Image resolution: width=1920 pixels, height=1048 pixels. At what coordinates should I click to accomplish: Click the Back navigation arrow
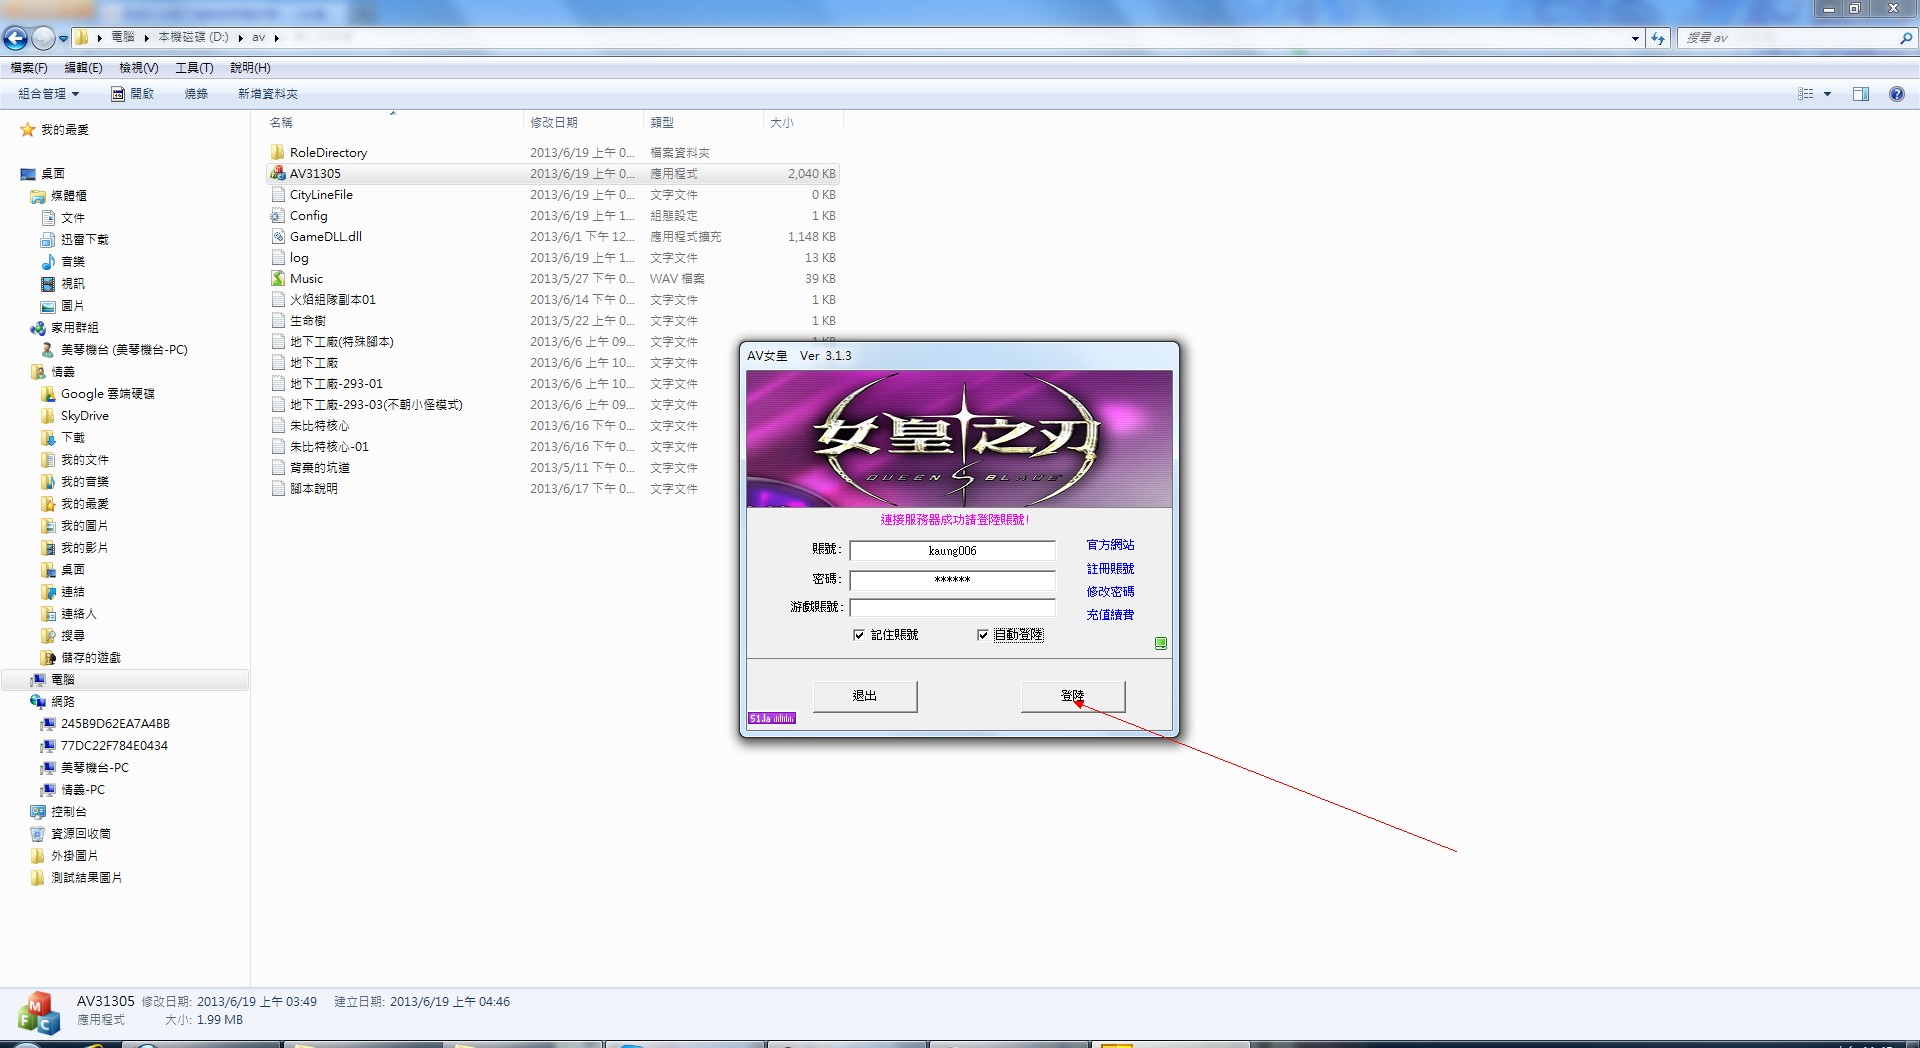coord(16,38)
